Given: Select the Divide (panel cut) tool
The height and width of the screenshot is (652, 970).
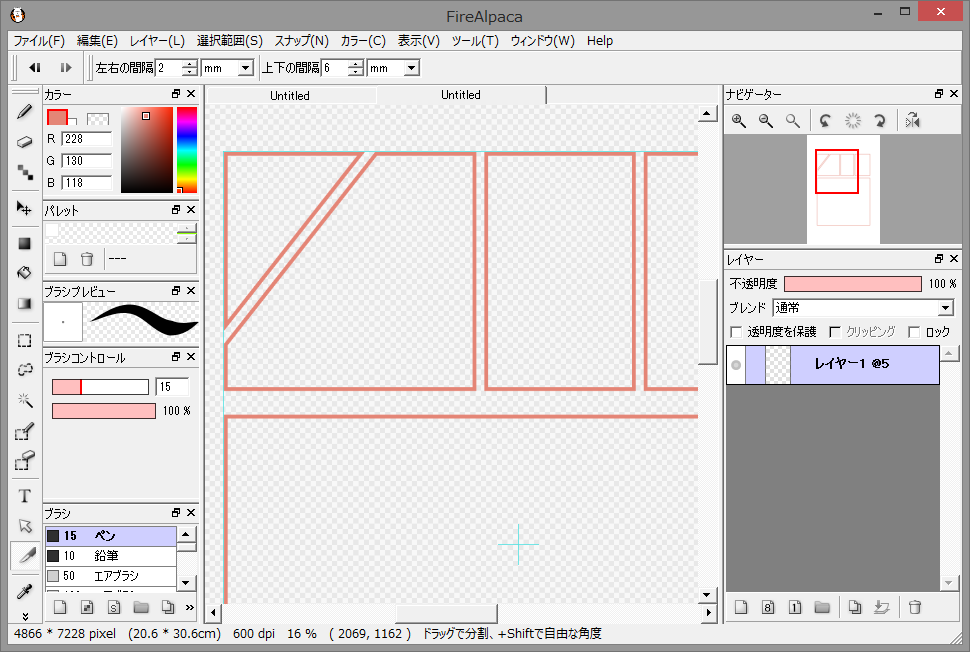Looking at the screenshot, I should click(24, 555).
